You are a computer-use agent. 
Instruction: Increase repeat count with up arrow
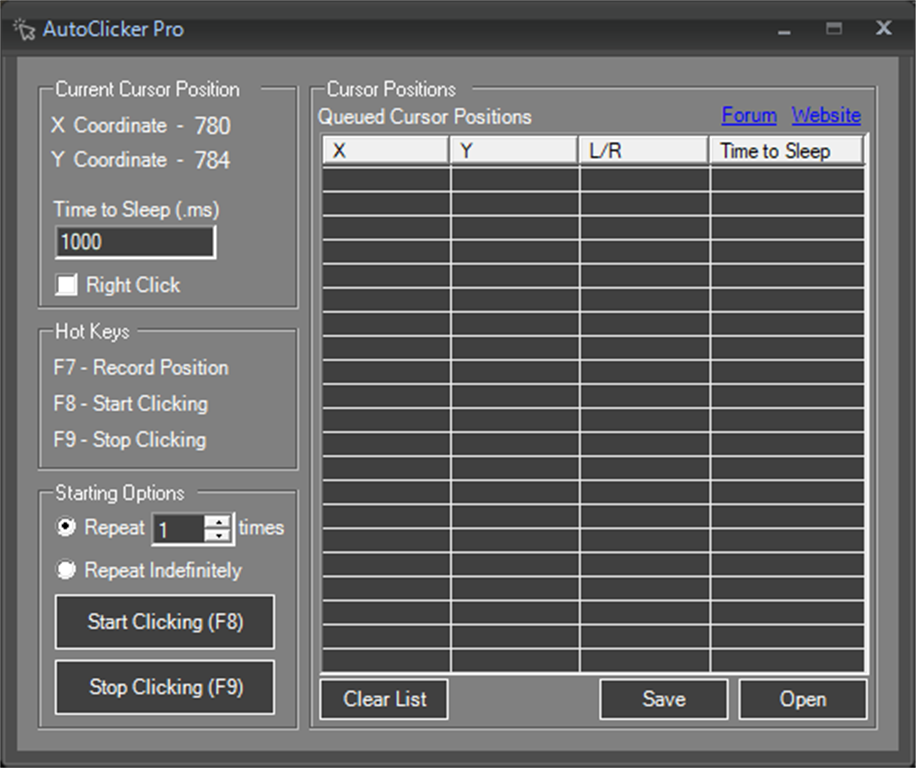click(218, 522)
